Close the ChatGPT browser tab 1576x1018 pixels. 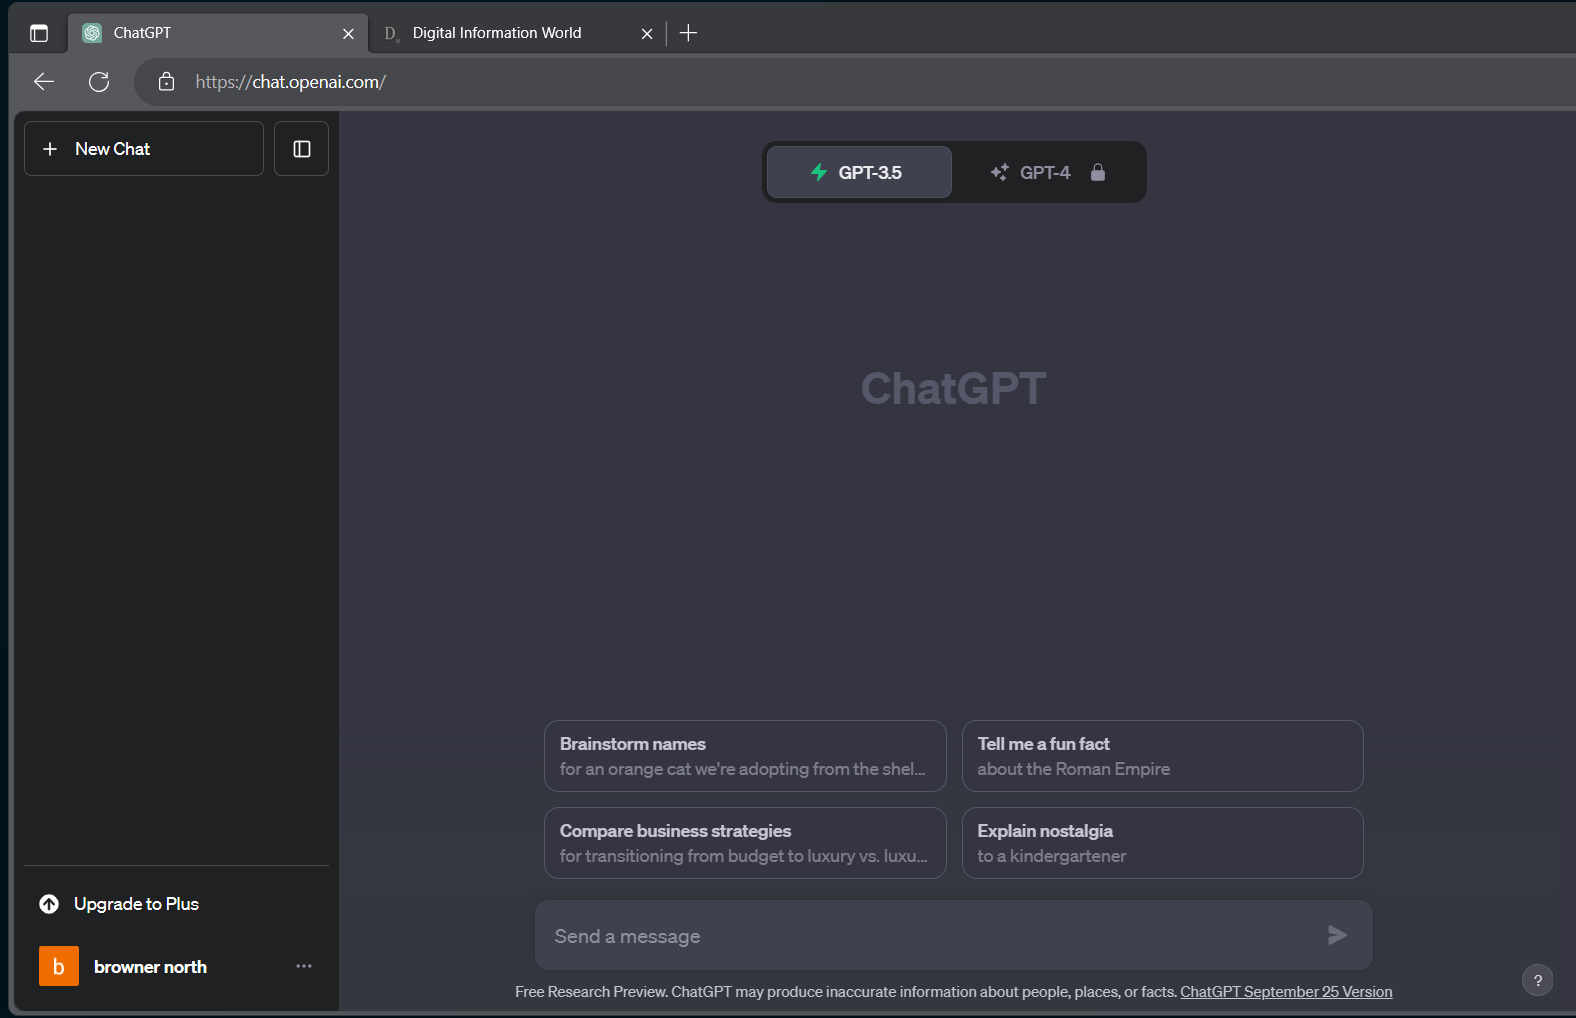click(x=348, y=33)
